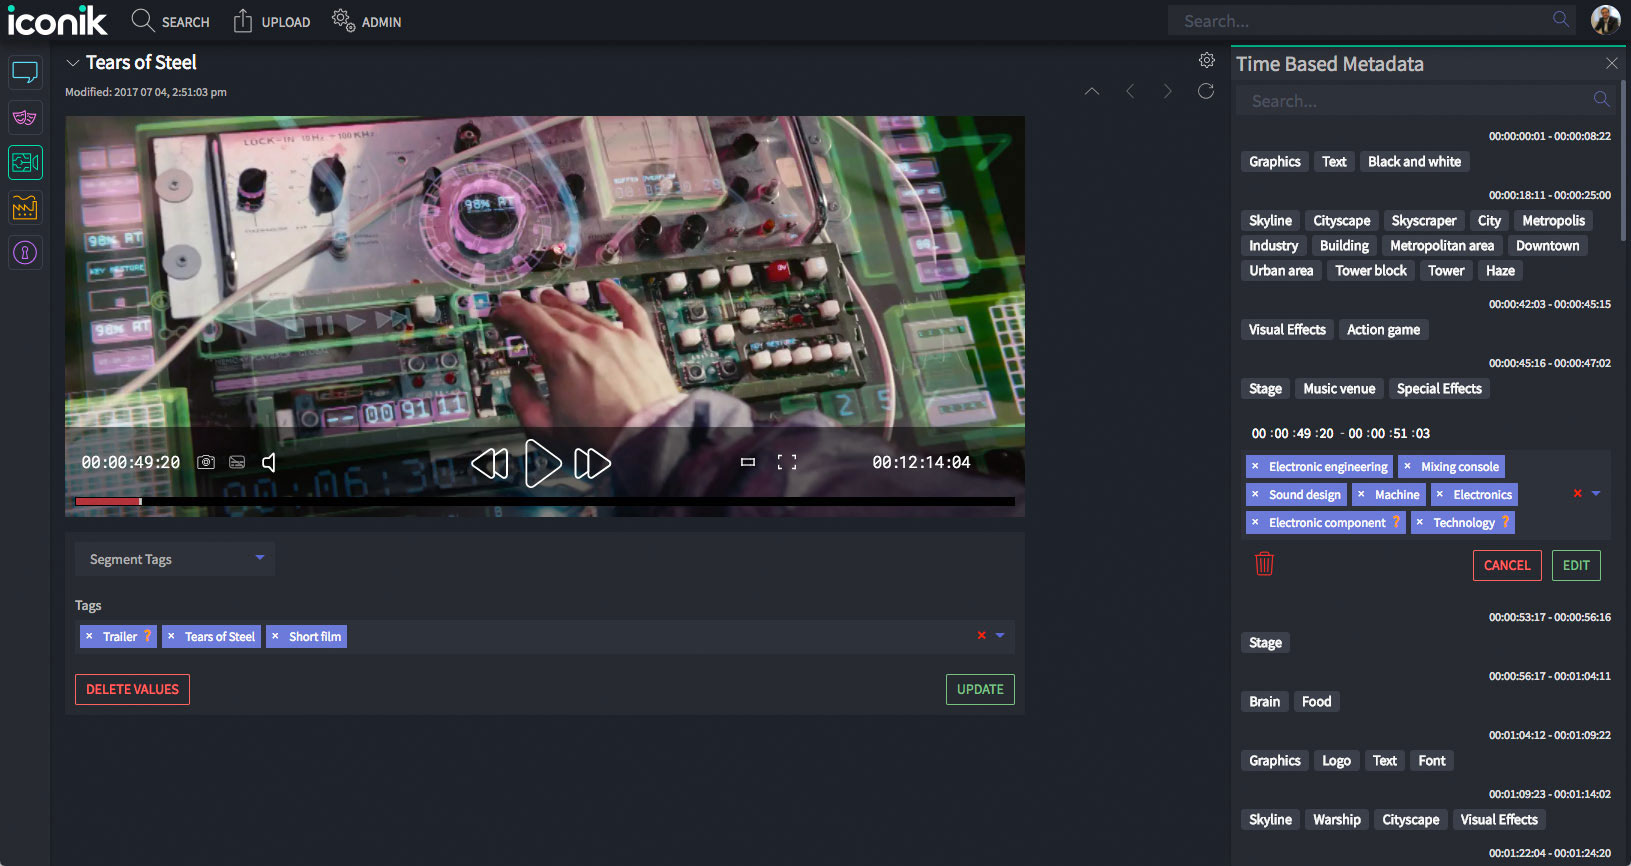Toggle theater mode rectangle icon

(x=747, y=462)
